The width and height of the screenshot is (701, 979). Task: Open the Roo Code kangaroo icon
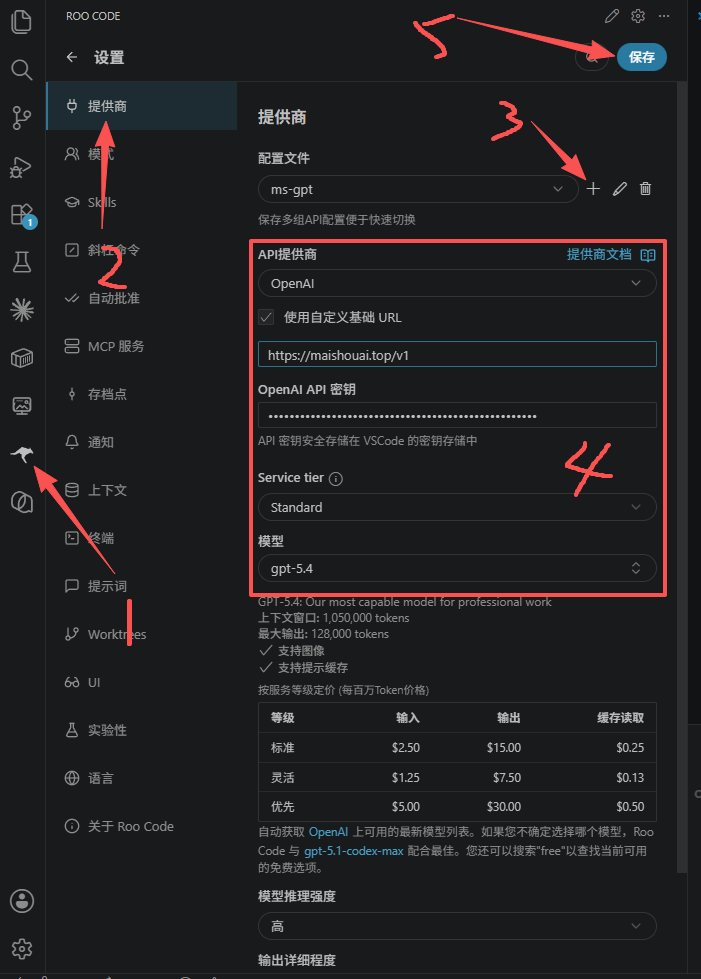point(22,454)
